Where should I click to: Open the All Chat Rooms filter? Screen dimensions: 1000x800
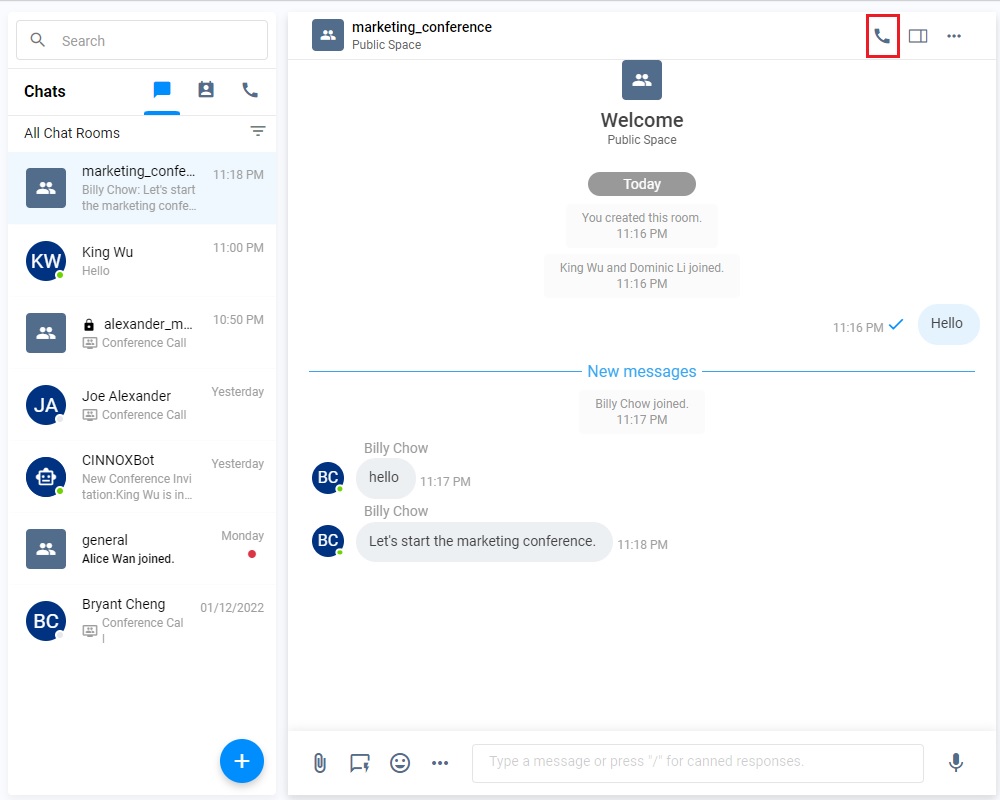pyautogui.click(x=258, y=132)
